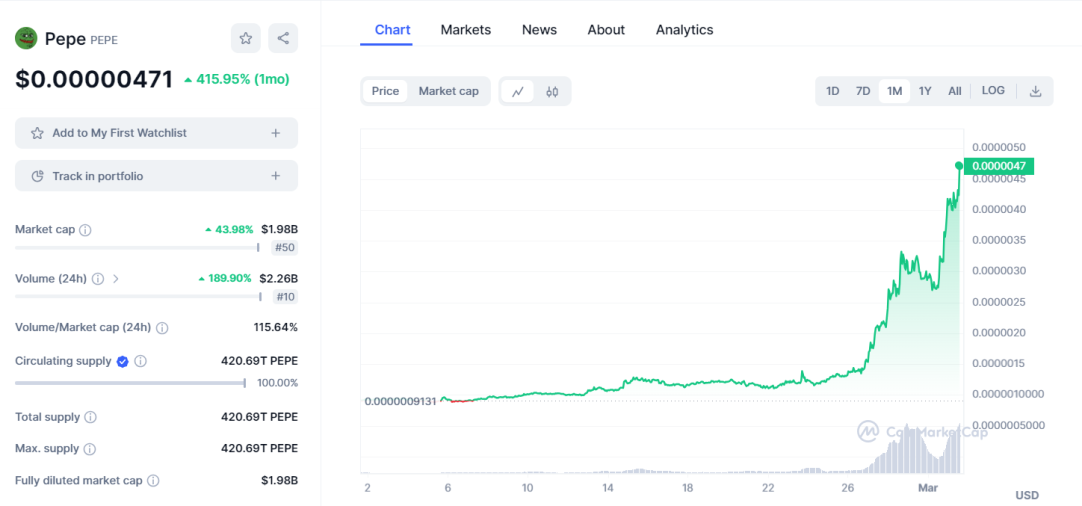Set chart range to 7D
This screenshot has height=506, width=1082.
(x=863, y=91)
